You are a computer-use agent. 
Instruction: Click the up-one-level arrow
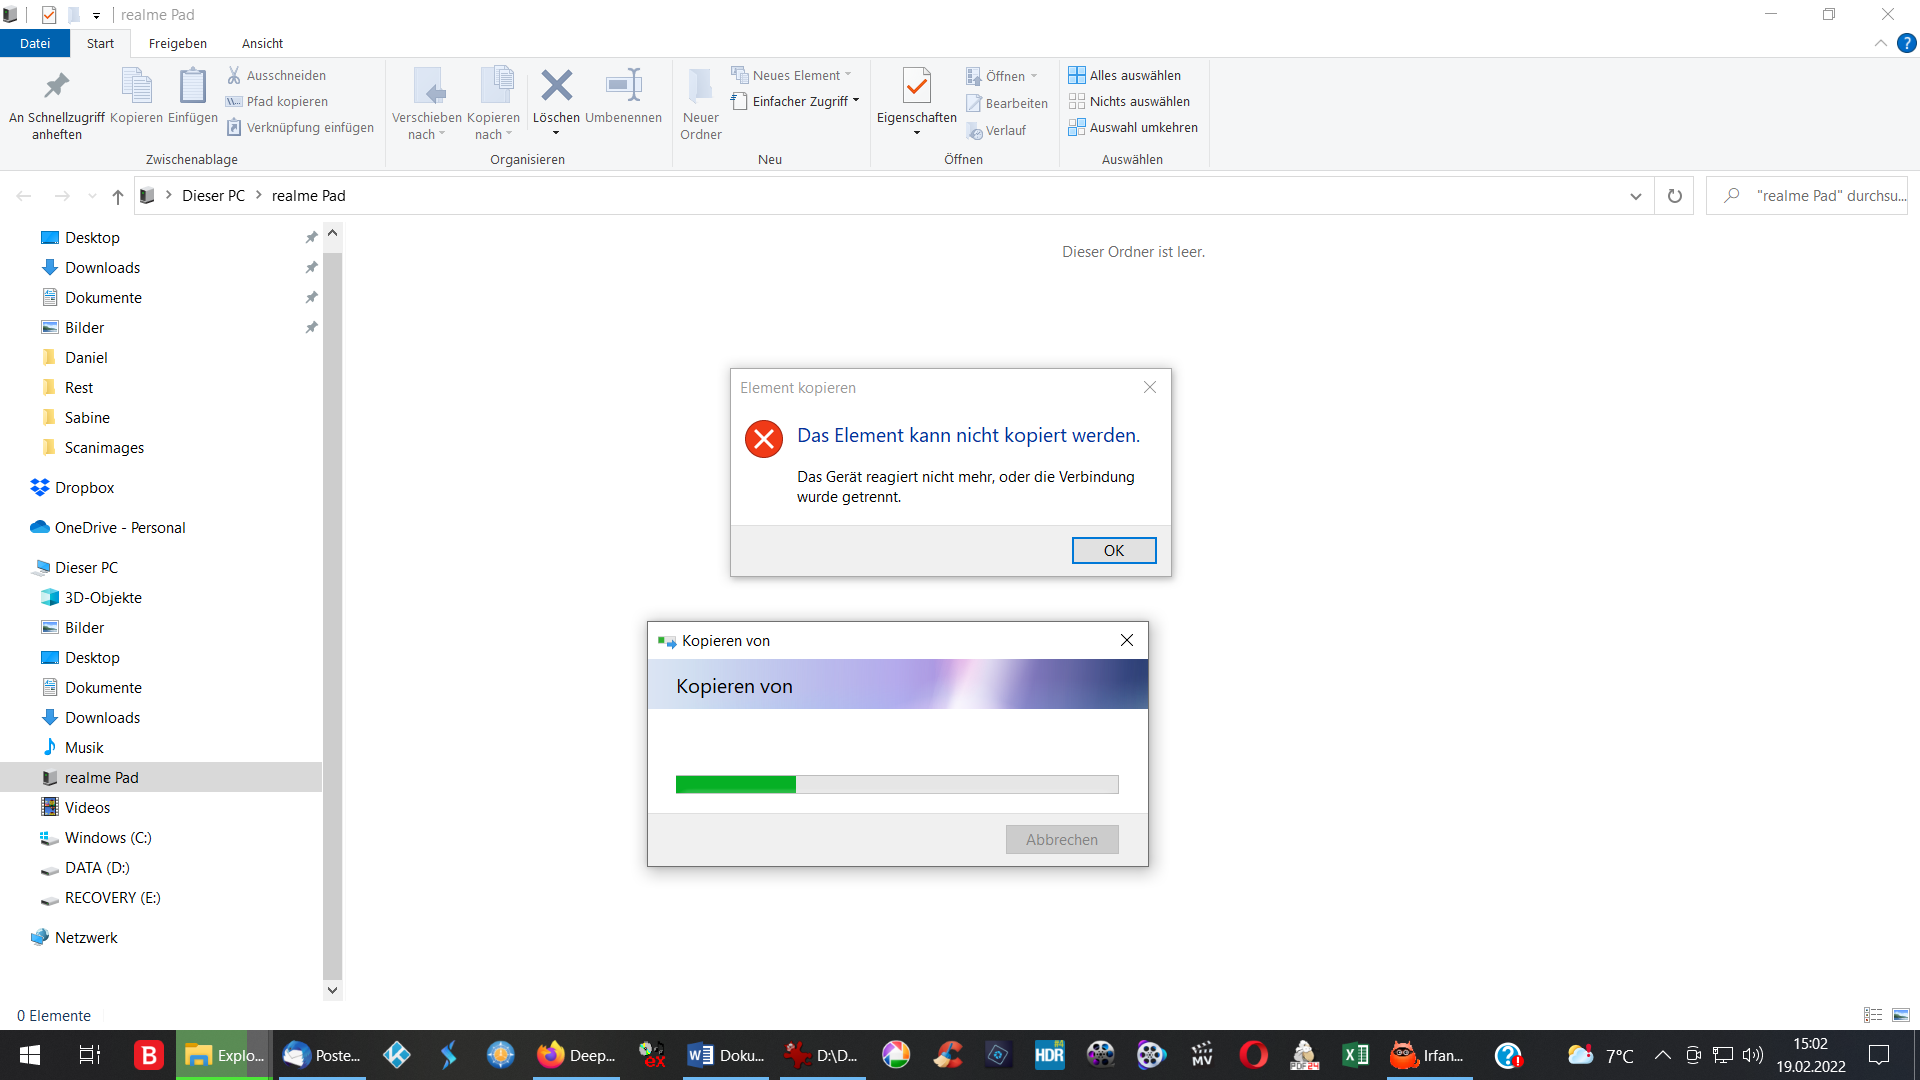(x=118, y=196)
